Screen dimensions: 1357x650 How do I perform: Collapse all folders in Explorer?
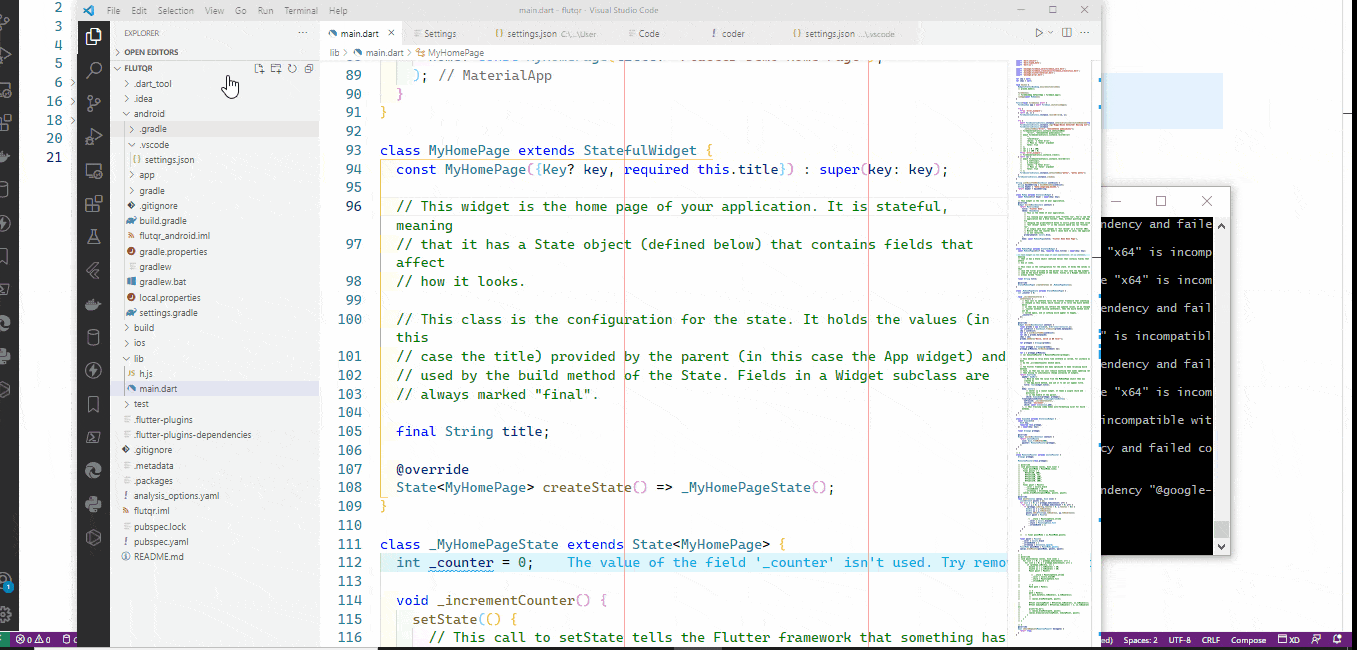[311, 68]
